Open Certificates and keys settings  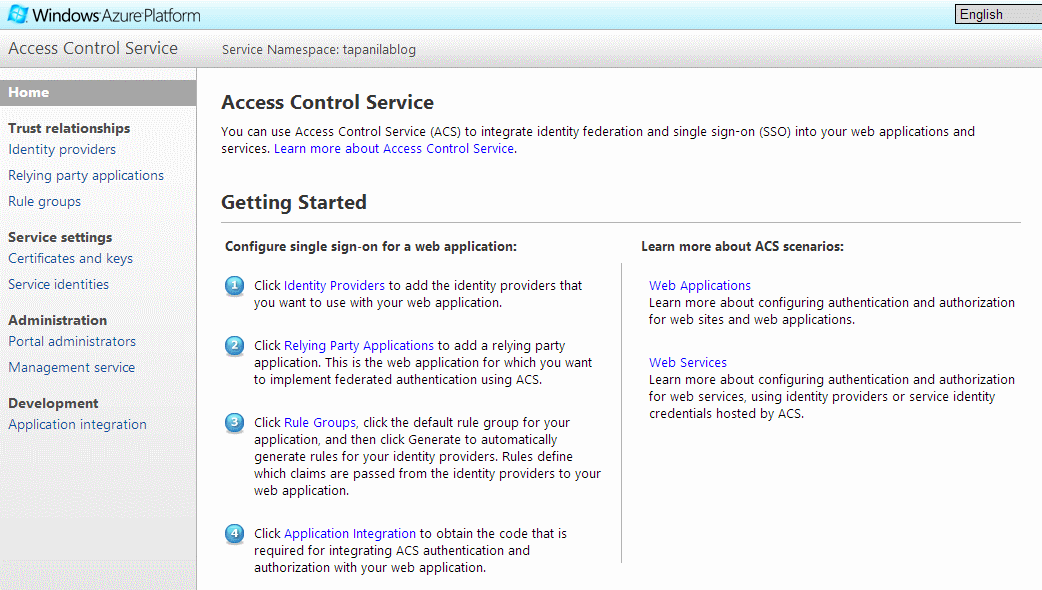(70, 258)
